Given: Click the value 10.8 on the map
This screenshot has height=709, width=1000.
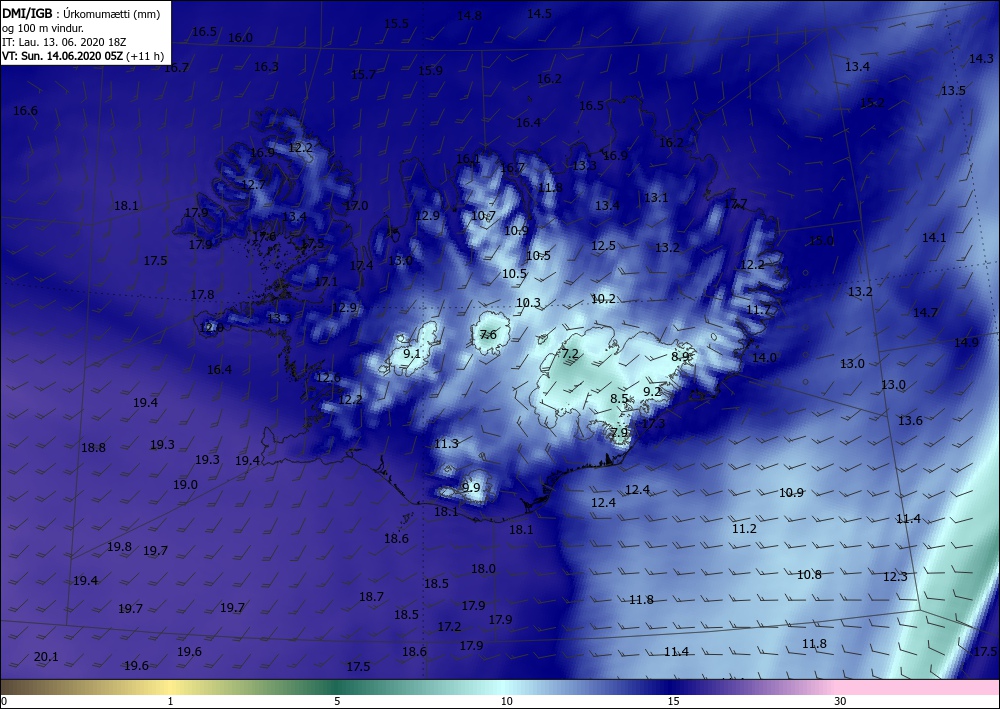Looking at the screenshot, I should pos(809,574).
